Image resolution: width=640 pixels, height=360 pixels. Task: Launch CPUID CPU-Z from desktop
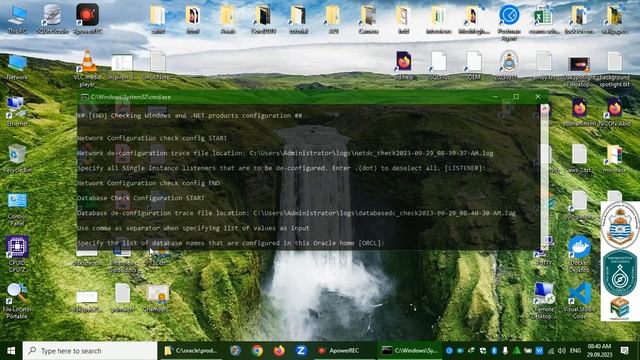tap(17, 253)
